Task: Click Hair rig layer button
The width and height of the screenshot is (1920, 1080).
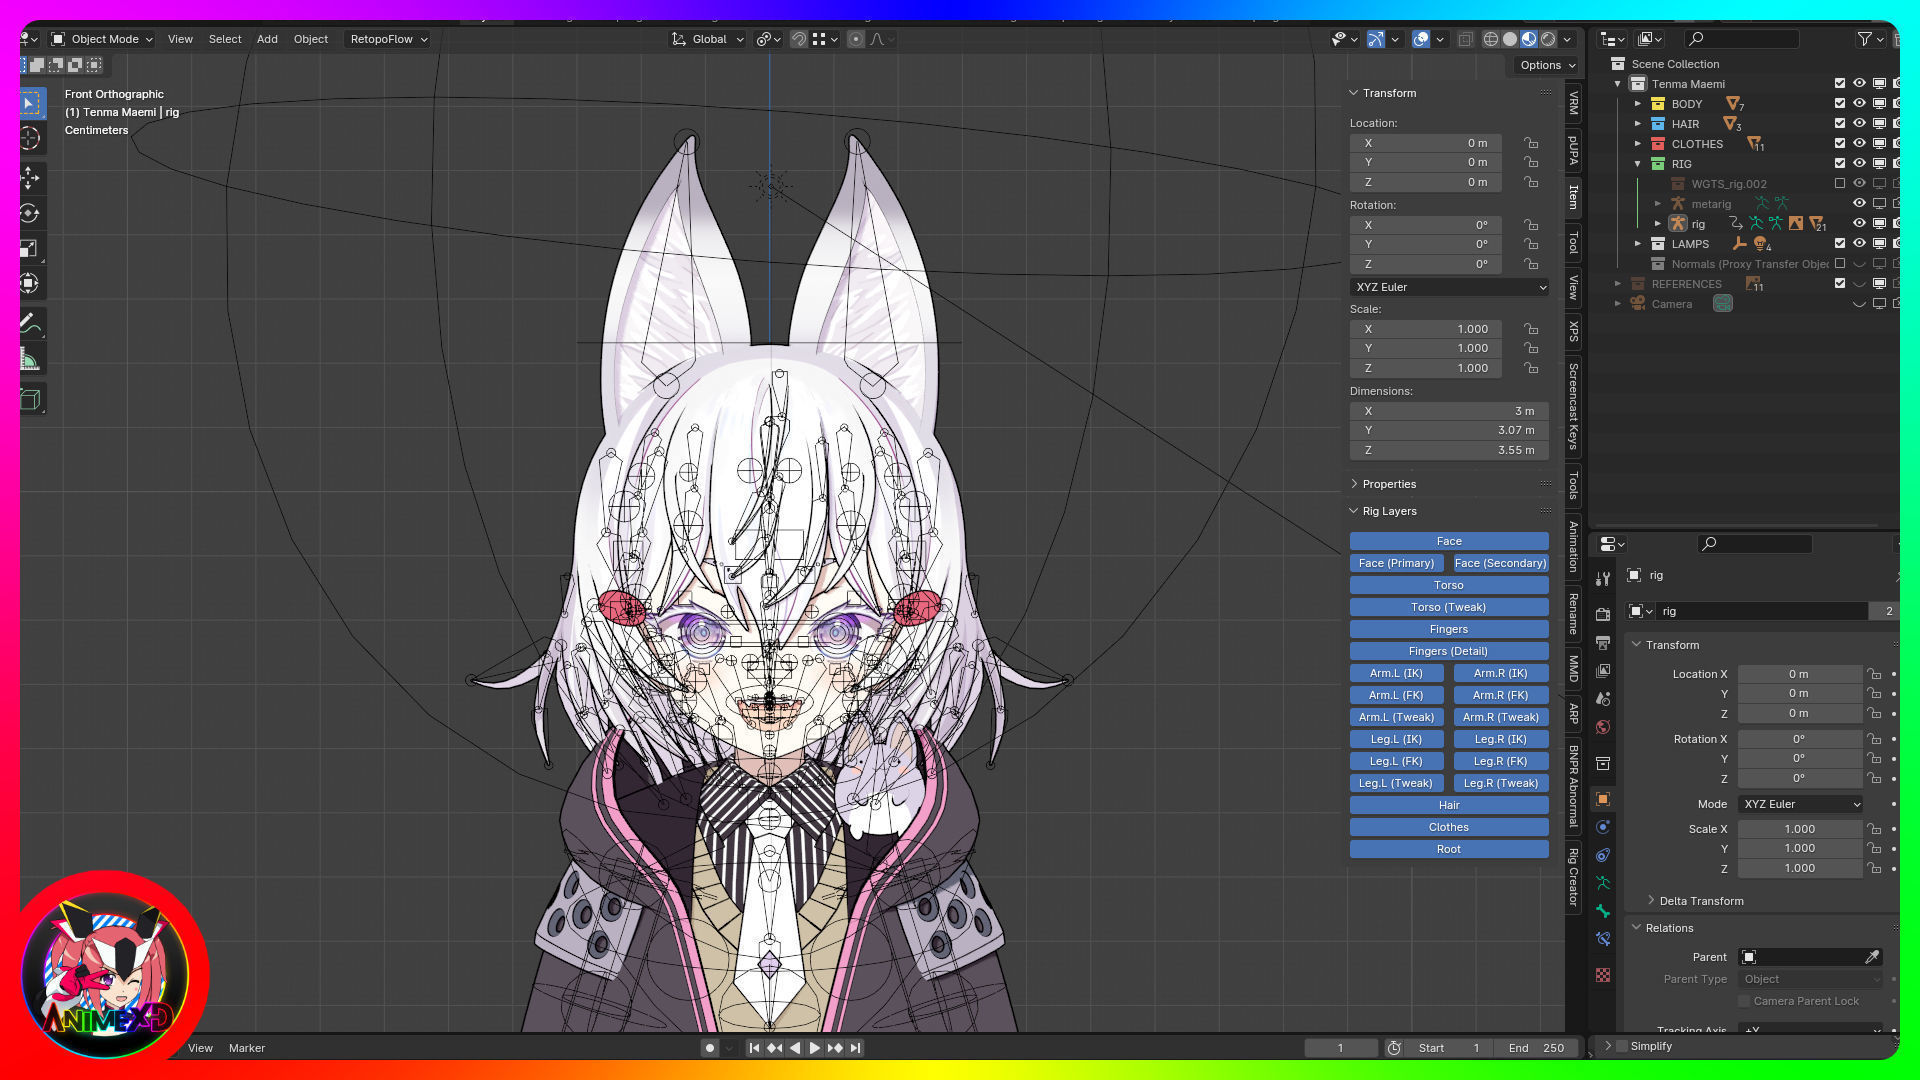Action: 1449,805
